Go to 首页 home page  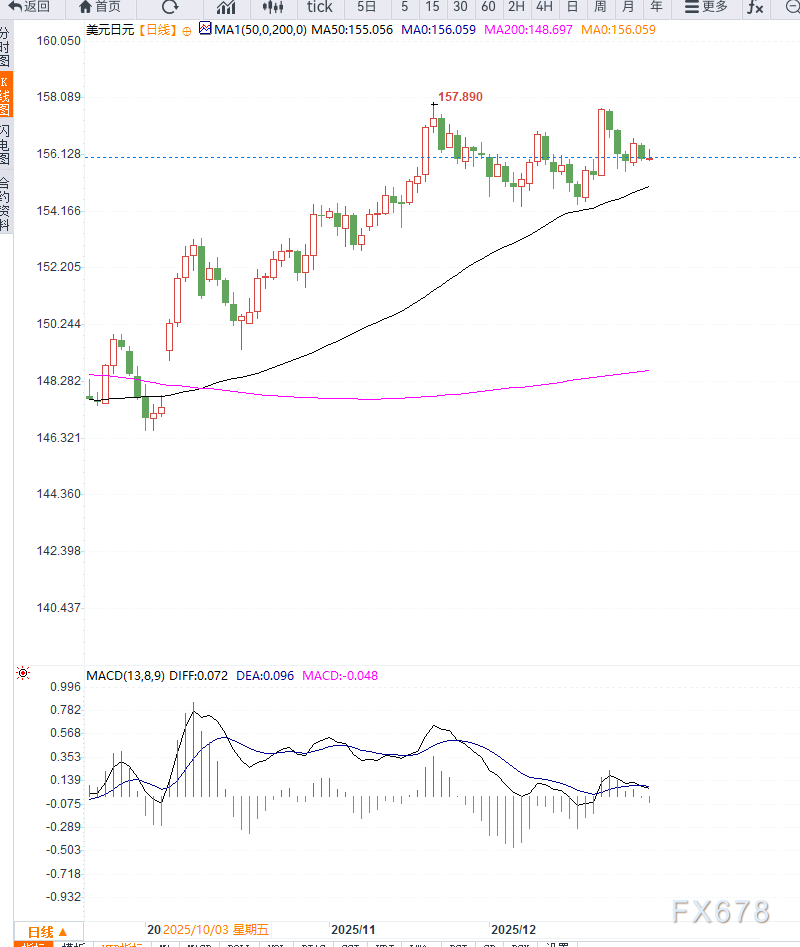tap(98, 6)
